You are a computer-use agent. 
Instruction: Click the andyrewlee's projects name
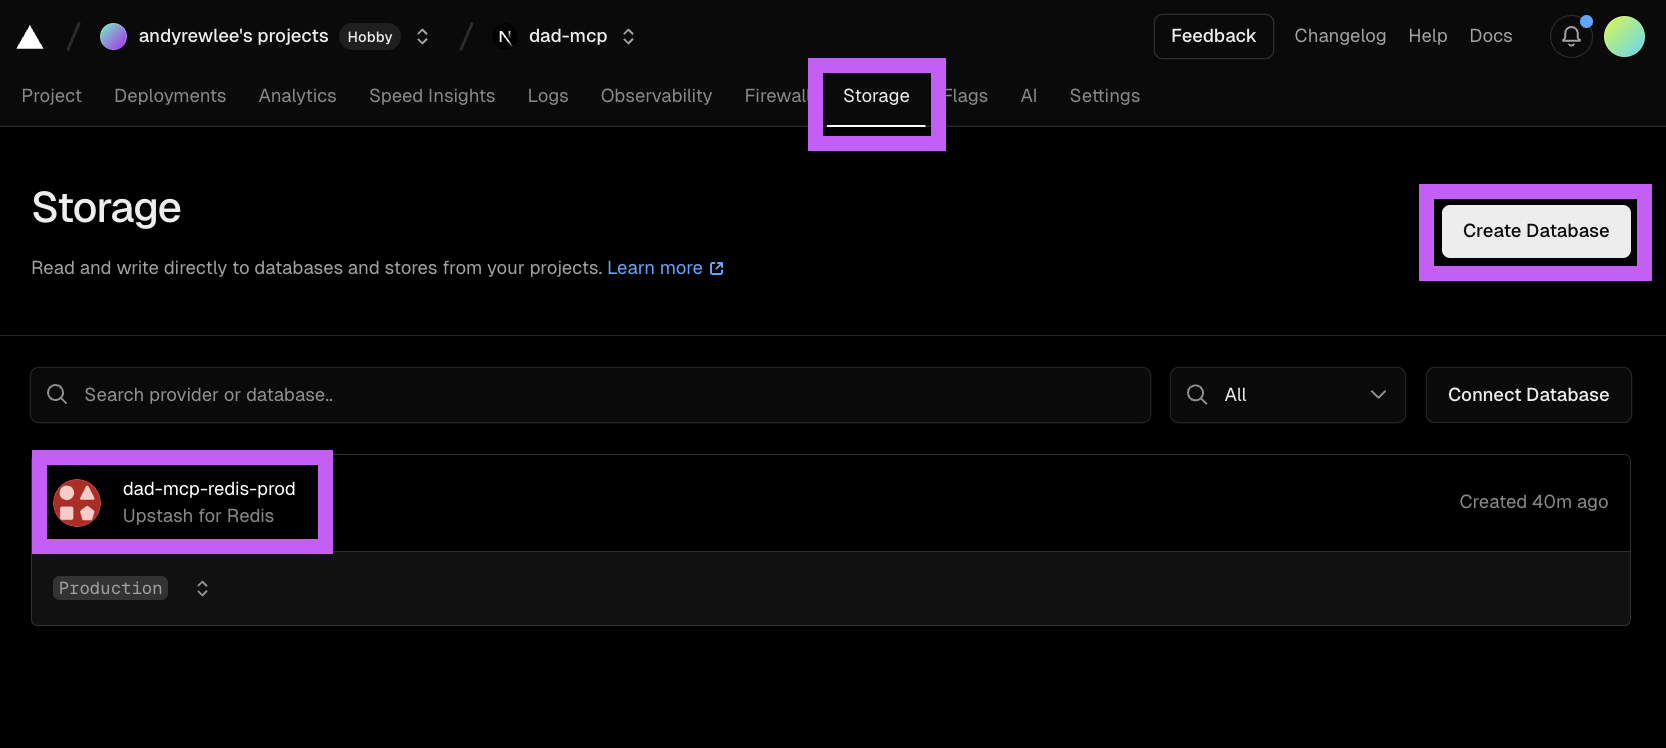pyautogui.click(x=233, y=36)
